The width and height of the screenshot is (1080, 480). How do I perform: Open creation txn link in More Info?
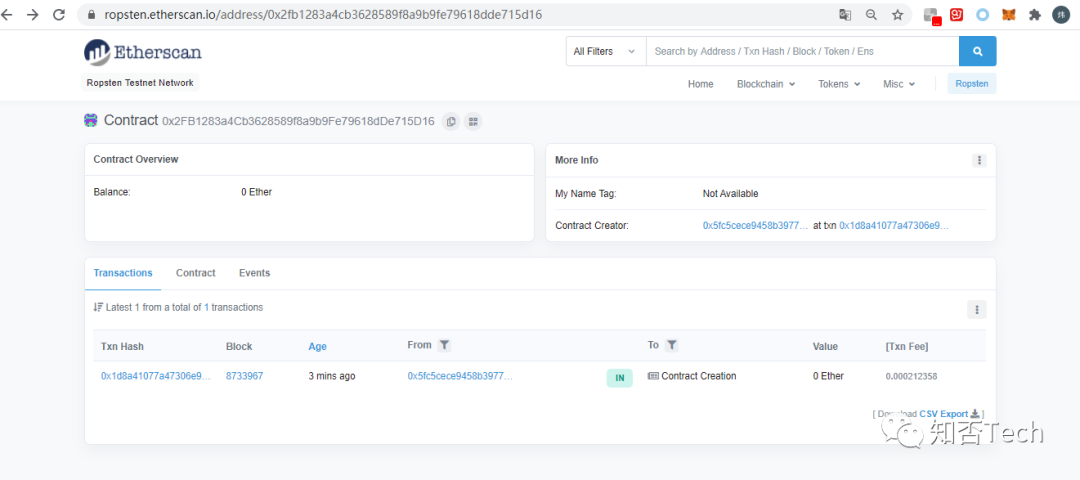894,226
